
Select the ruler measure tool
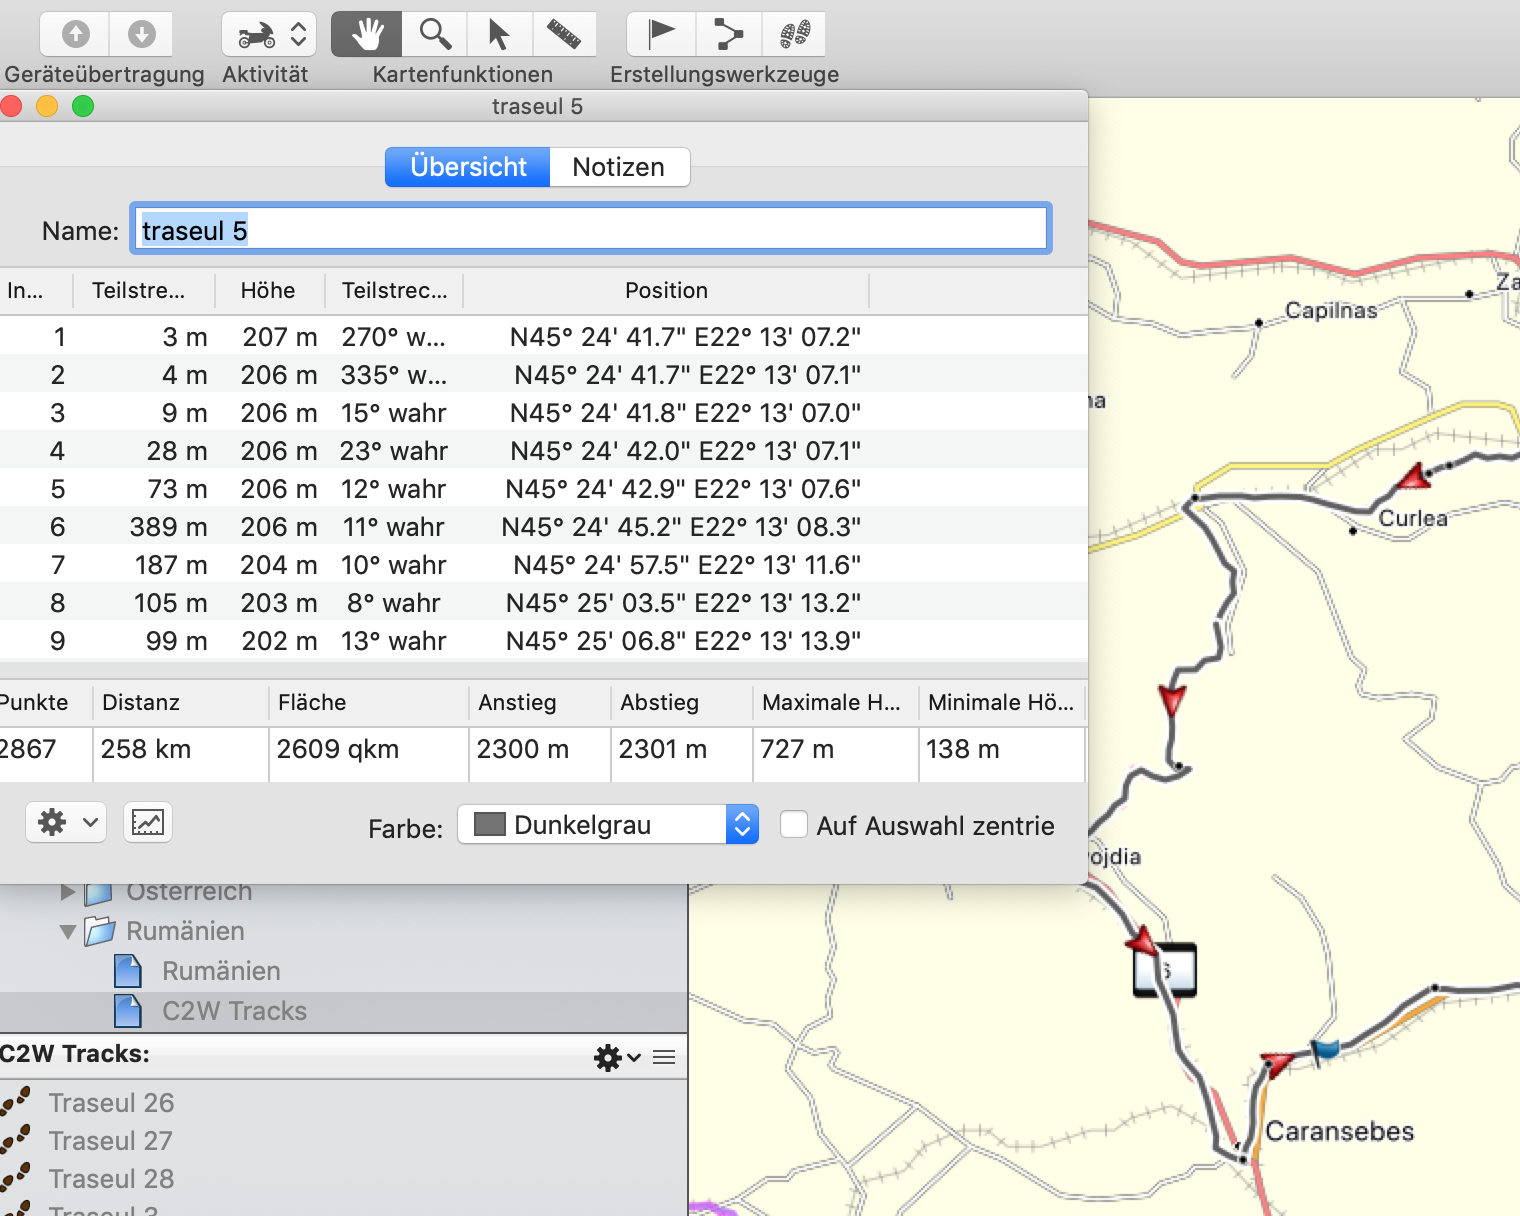coord(563,35)
